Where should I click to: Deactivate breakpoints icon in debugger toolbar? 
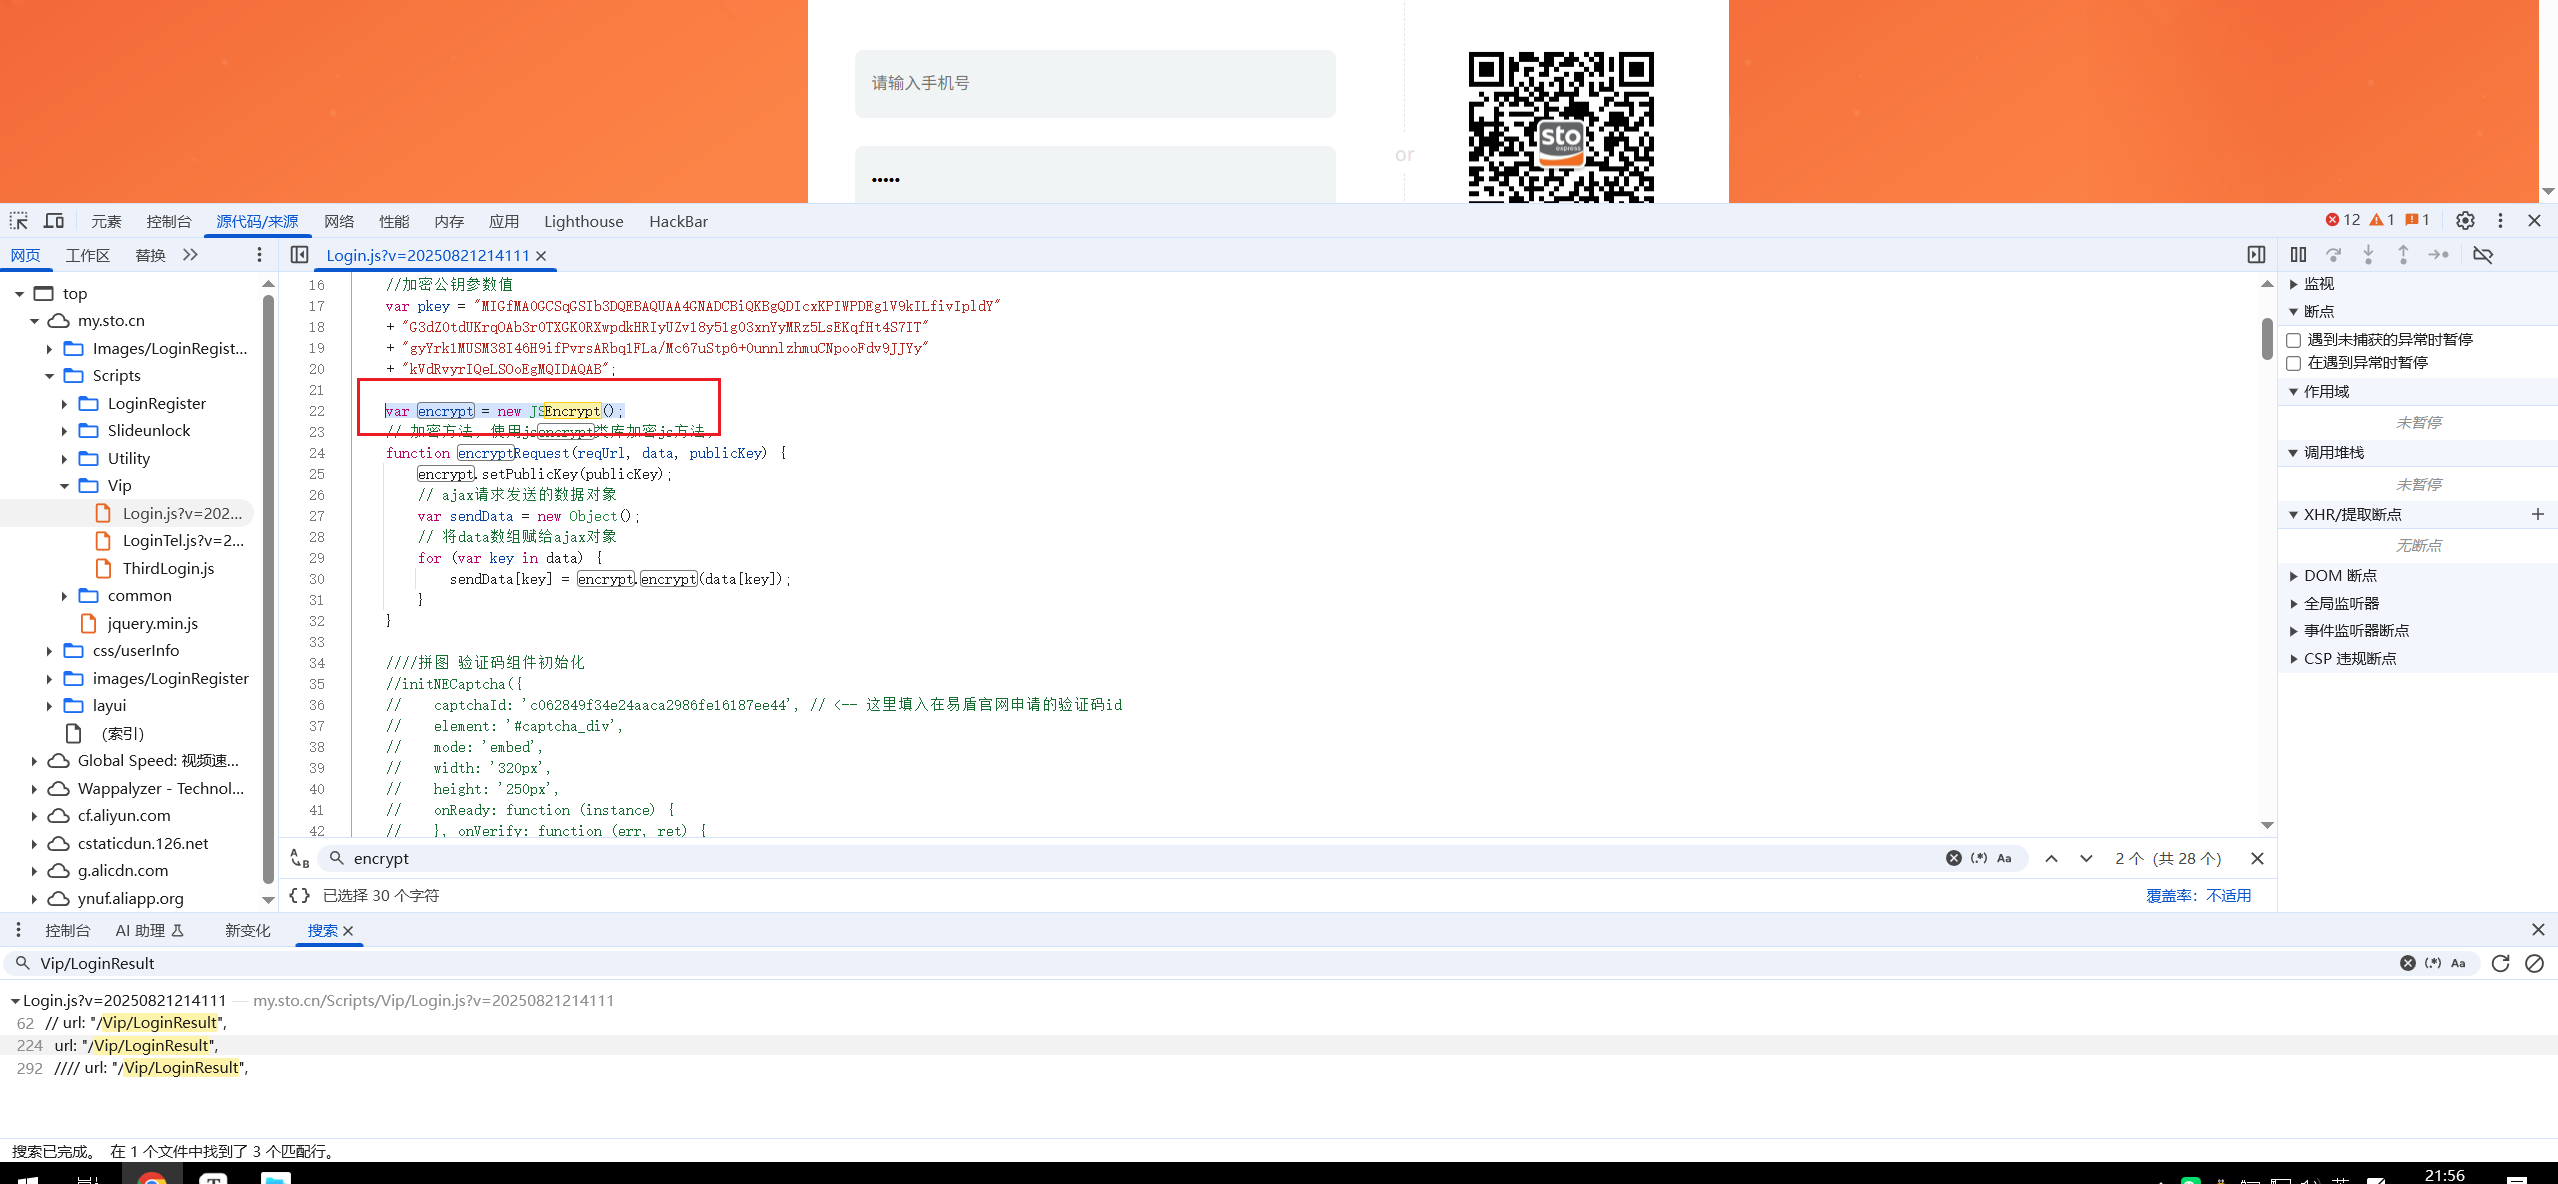pos(2483,255)
